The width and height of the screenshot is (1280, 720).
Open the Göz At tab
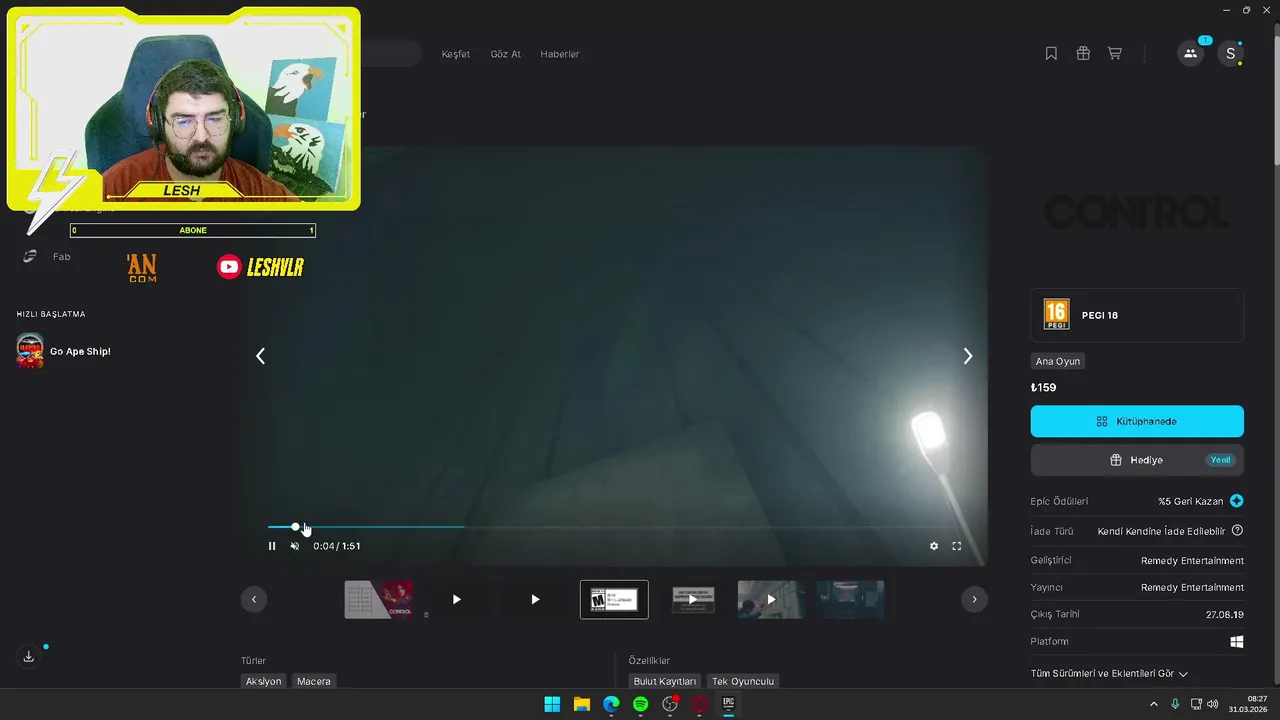(506, 54)
